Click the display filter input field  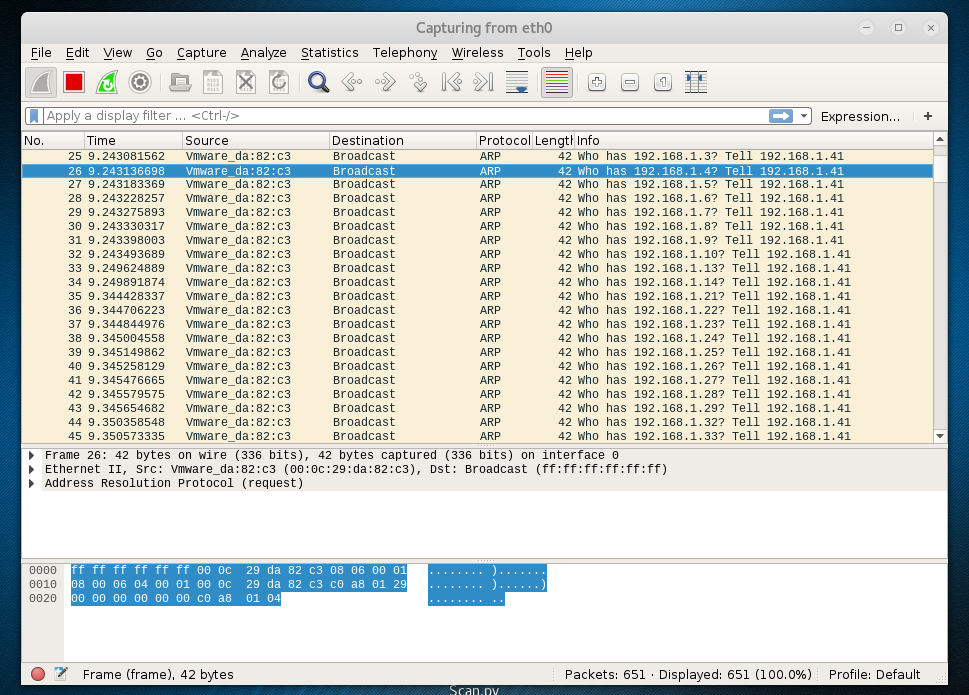[x=400, y=116]
